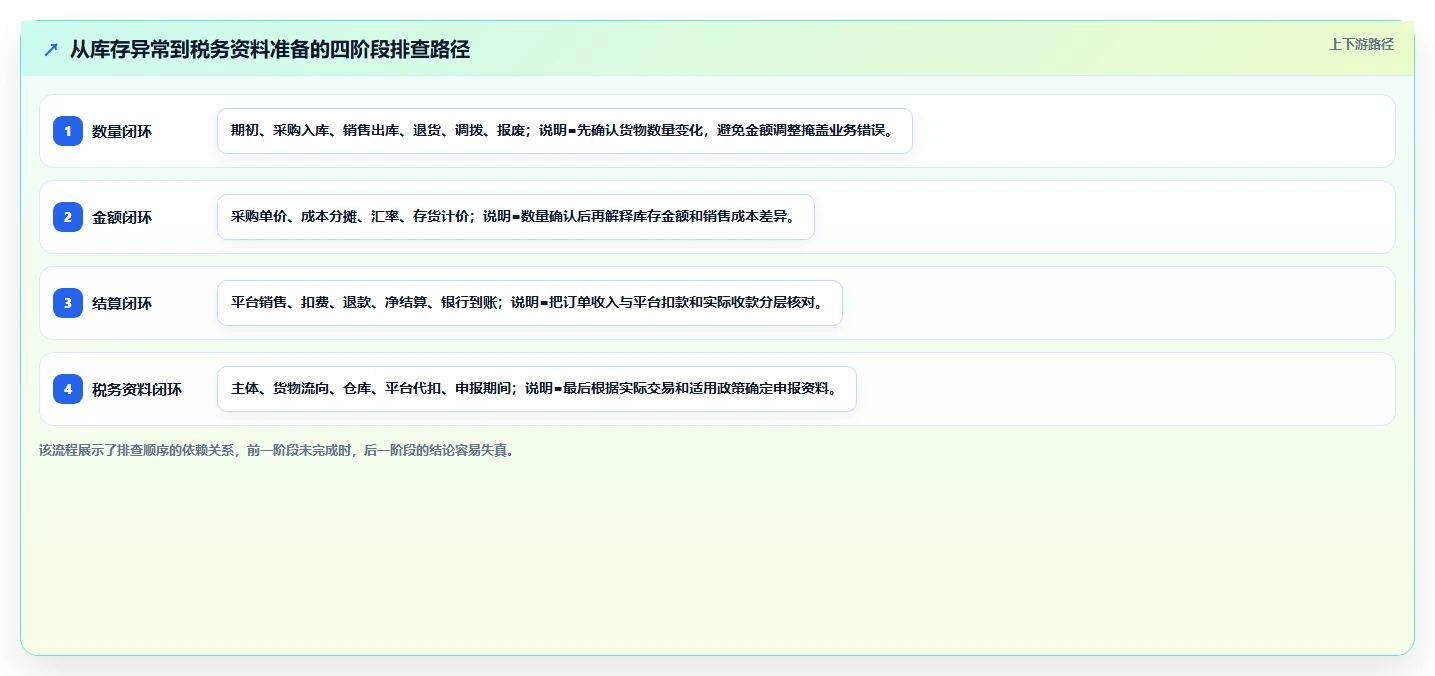Screen dimensions: 1435x676
Task: Open the description box starting 期初、采购入库
Action: pos(565,131)
